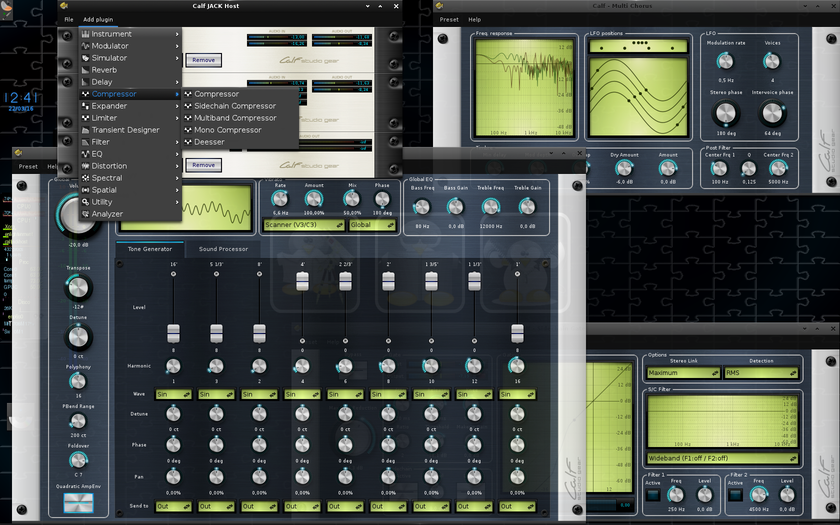Click the LFO positions graph
Screen dimensions: 840x525
[638, 96]
